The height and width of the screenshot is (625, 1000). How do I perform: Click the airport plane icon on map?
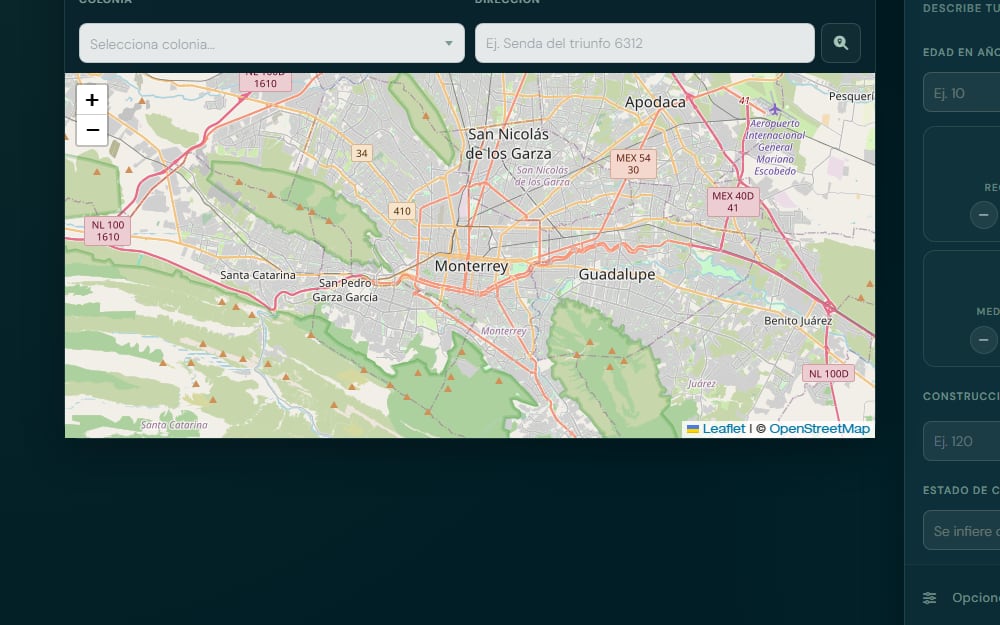point(774,109)
